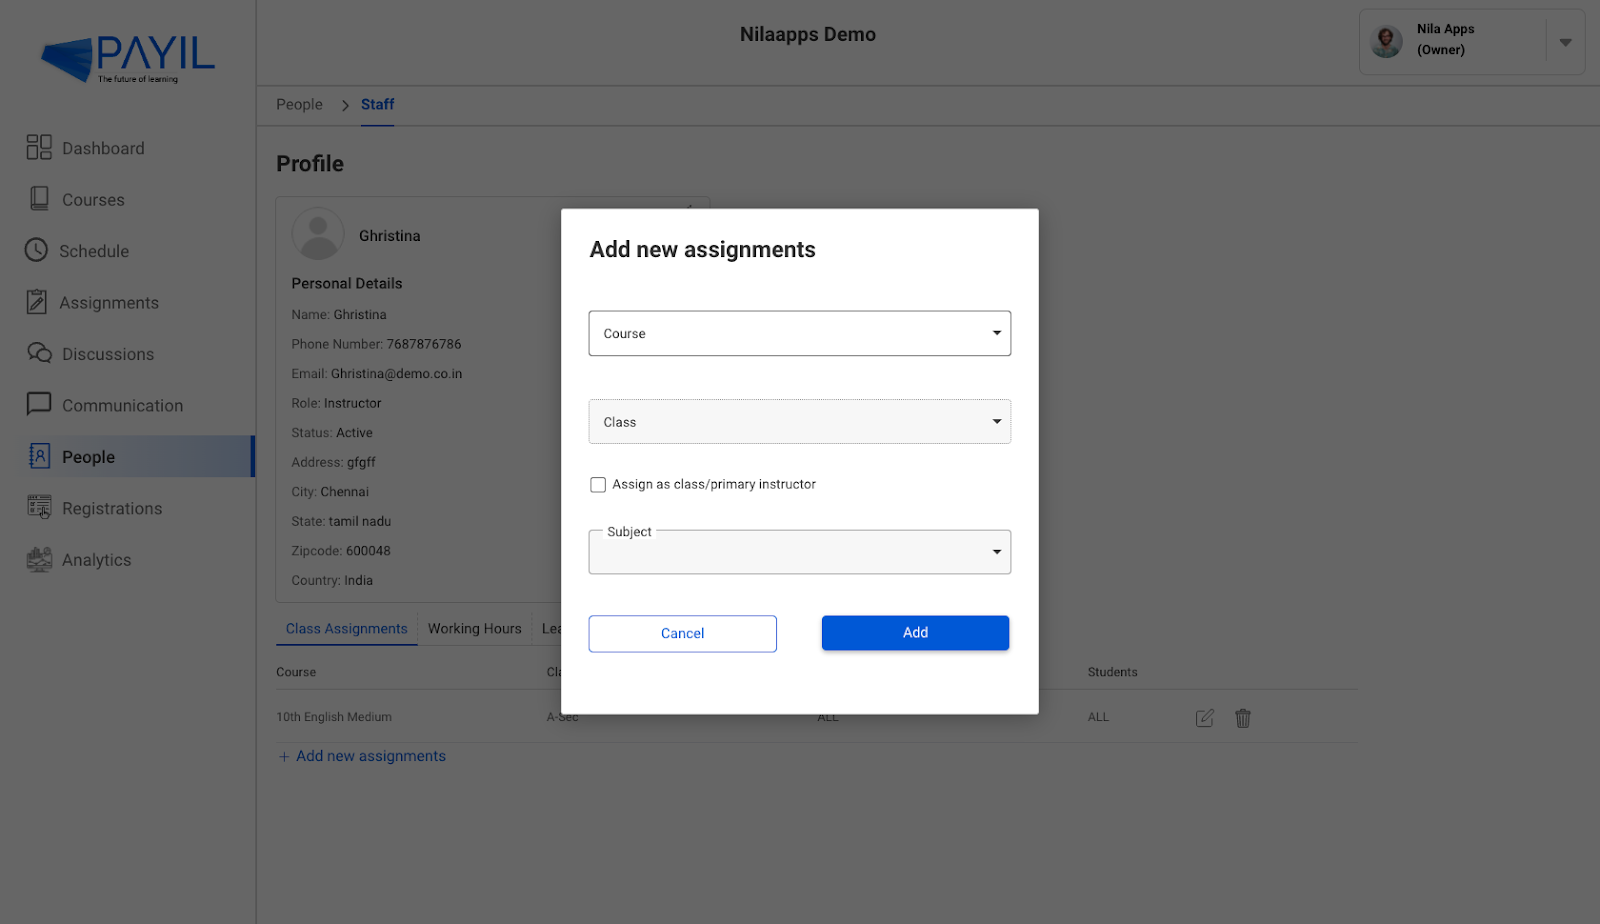Switch to Class Assignments tab
1600x924 pixels.
347,629
